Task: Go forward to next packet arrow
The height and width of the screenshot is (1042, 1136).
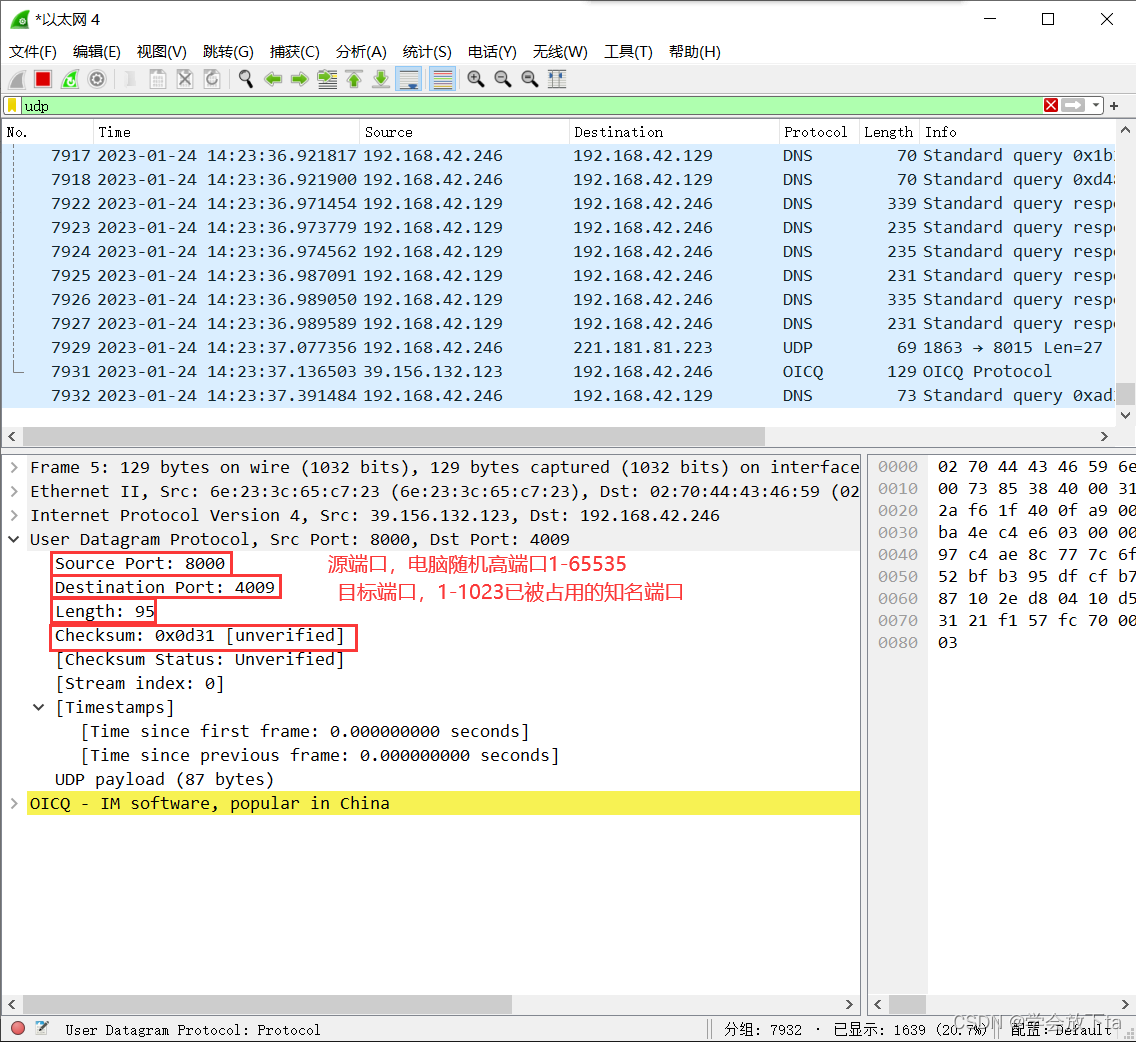Action: pyautogui.click(x=299, y=79)
